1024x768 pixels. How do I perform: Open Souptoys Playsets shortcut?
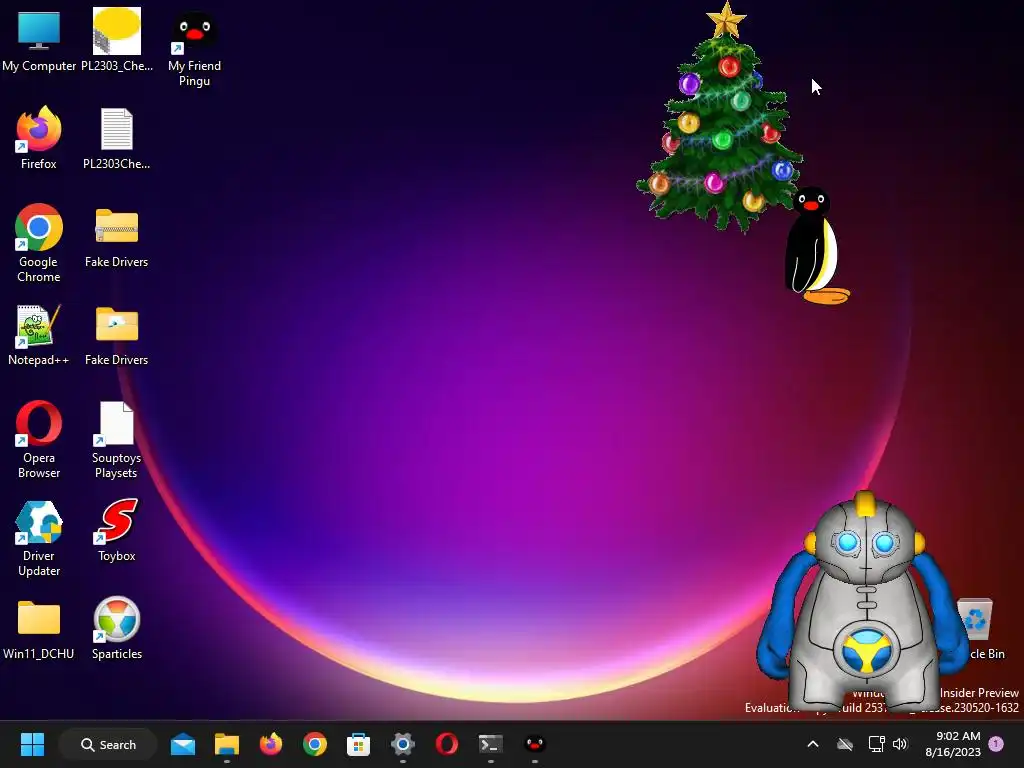click(117, 440)
